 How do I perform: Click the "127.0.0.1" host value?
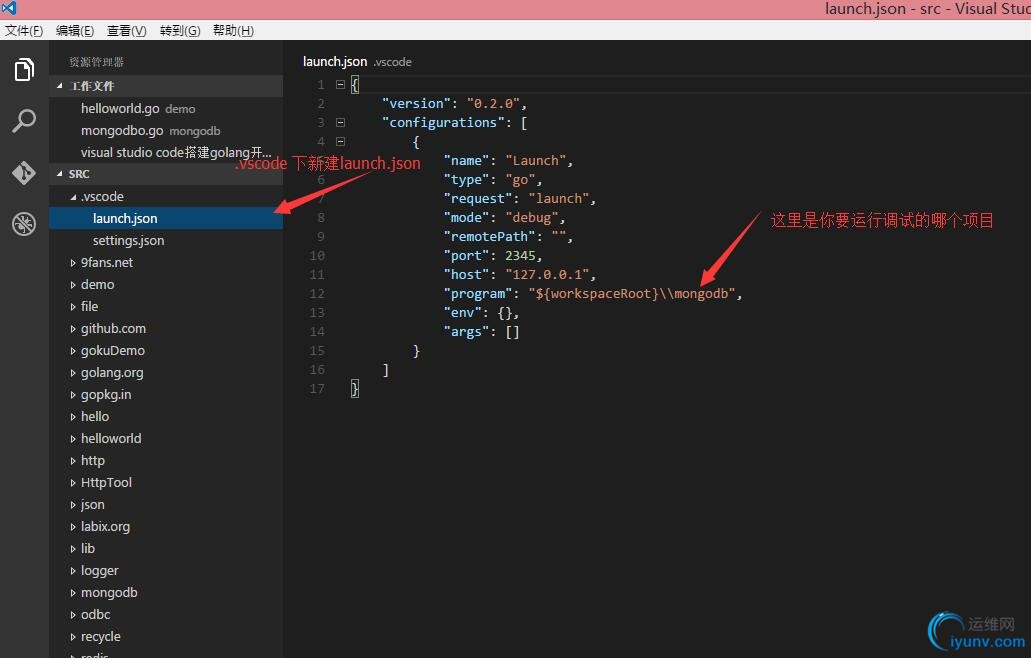[548, 275]
